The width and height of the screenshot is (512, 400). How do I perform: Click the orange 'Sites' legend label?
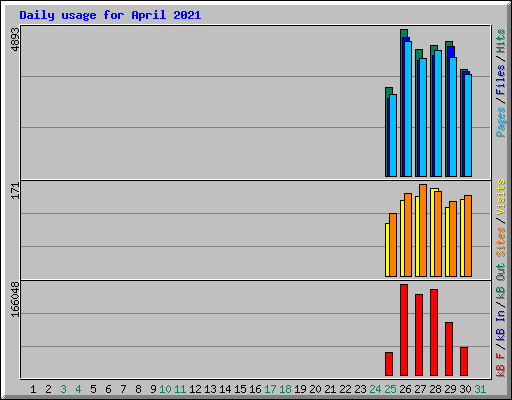click(x=500, y=242)
